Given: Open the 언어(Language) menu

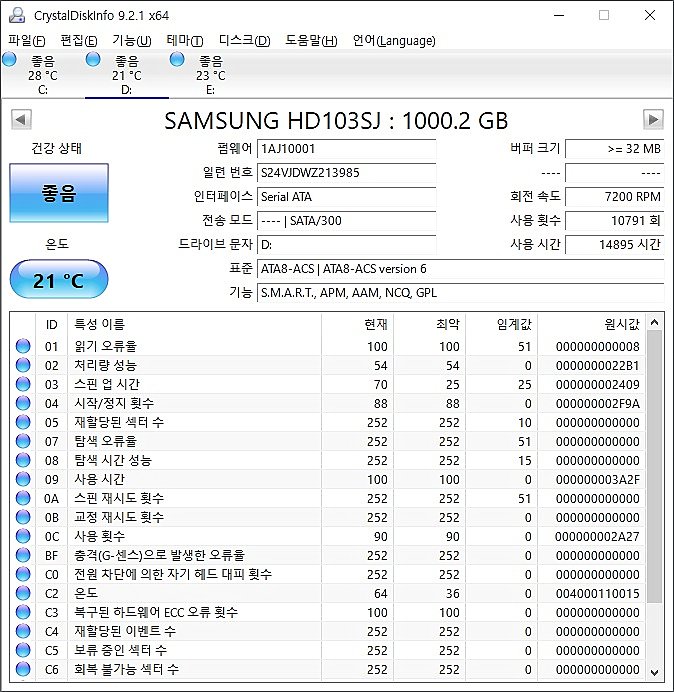Looking at the screenshot, I should coord(394,41).
